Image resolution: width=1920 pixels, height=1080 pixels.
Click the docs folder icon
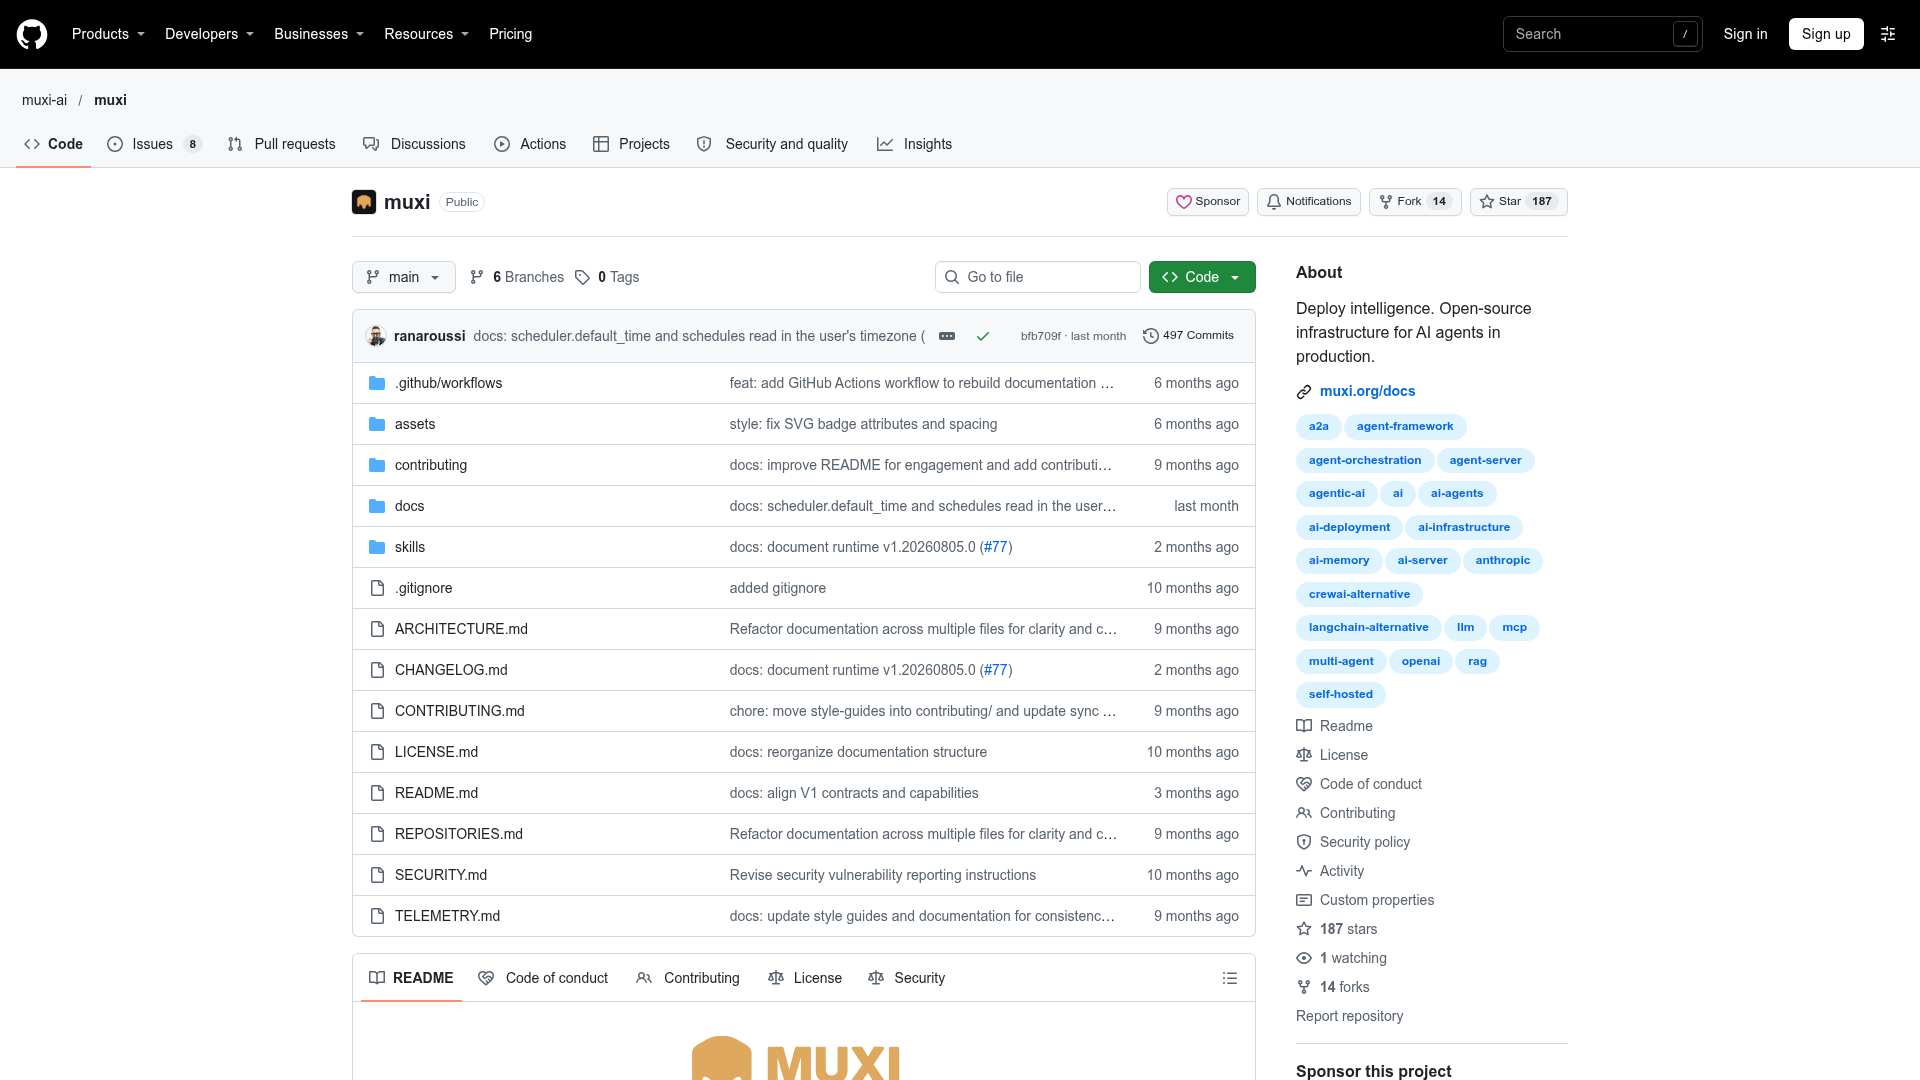point(377,506)
